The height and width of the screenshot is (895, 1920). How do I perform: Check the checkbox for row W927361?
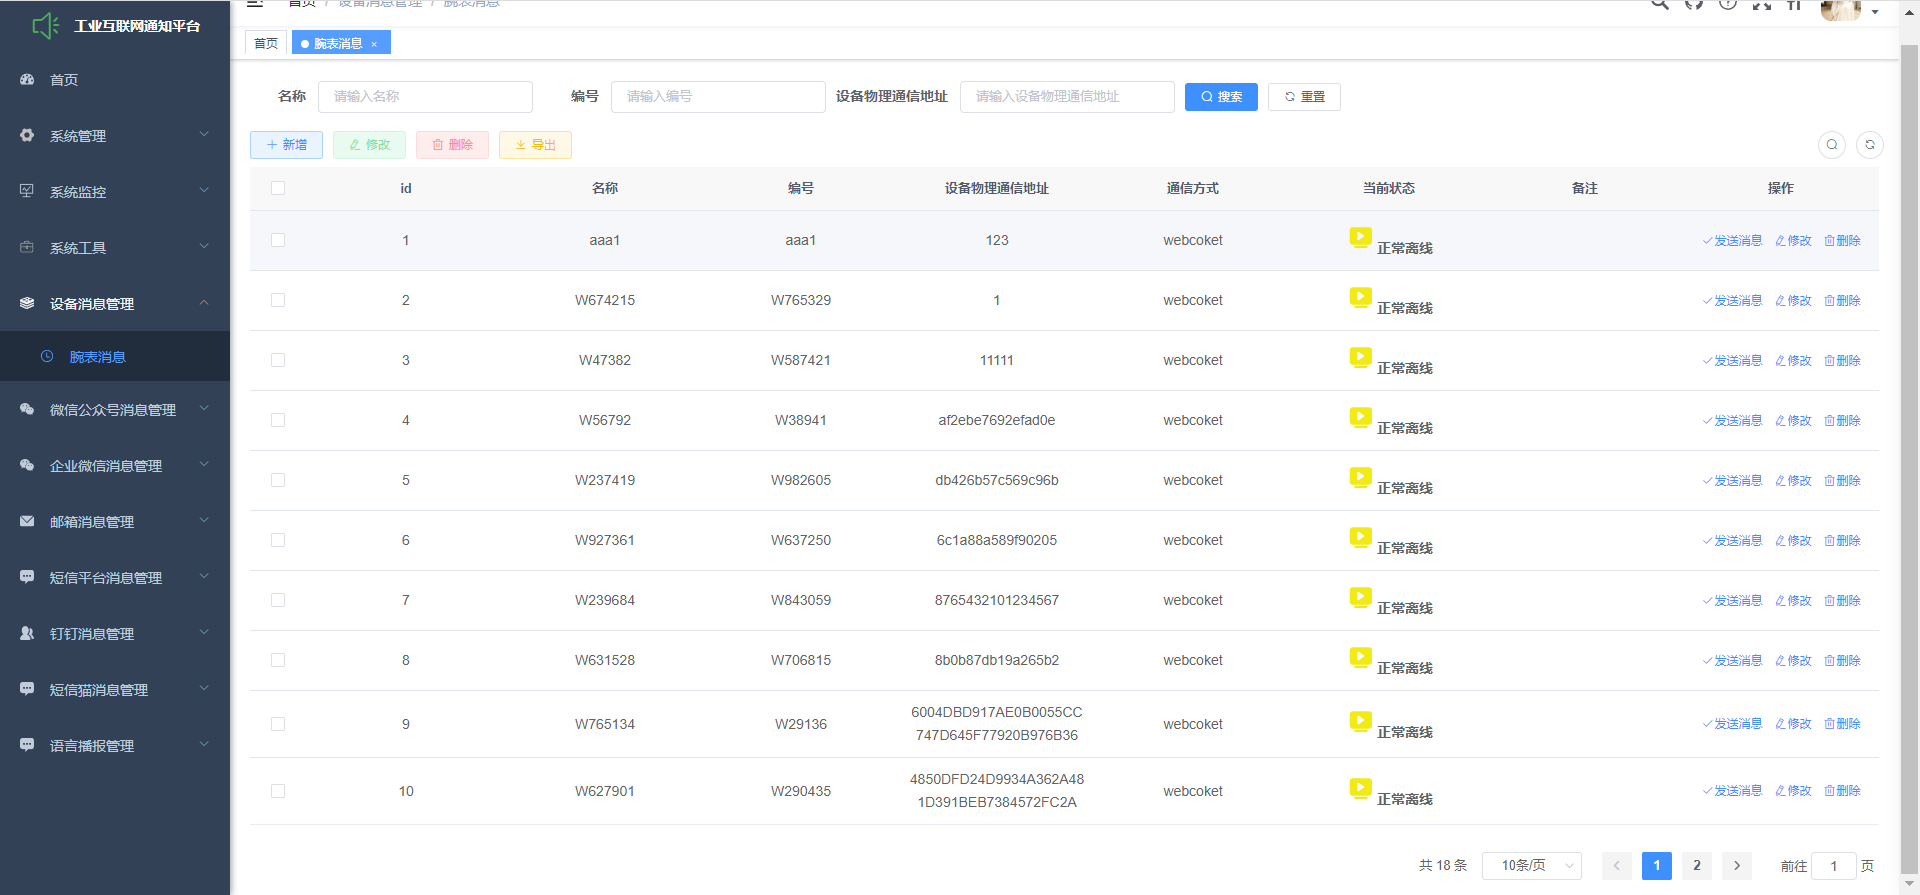[278, 540]
